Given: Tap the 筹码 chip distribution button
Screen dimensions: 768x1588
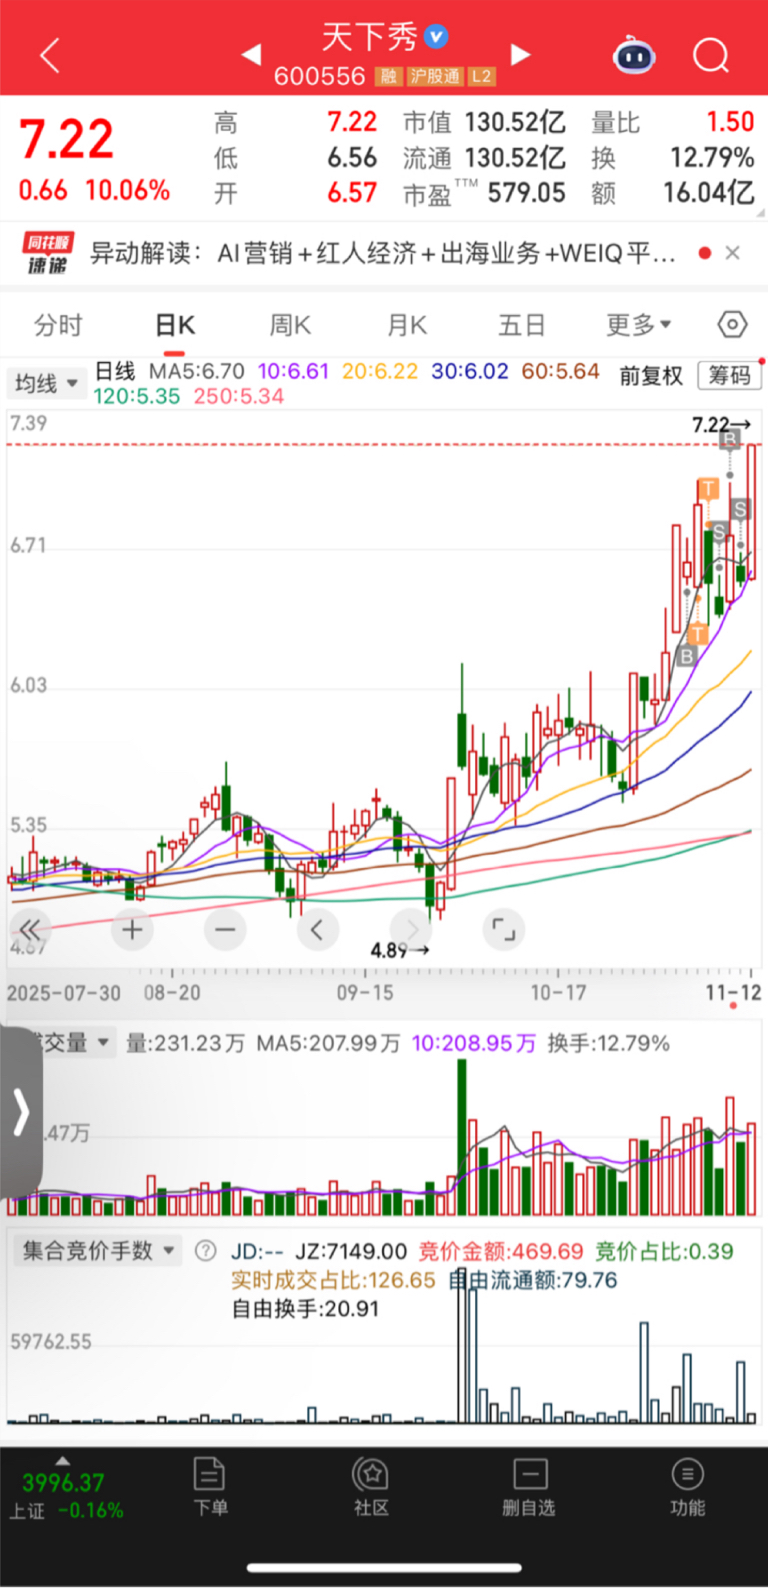Looking at the screenshot, I should 729,375.
